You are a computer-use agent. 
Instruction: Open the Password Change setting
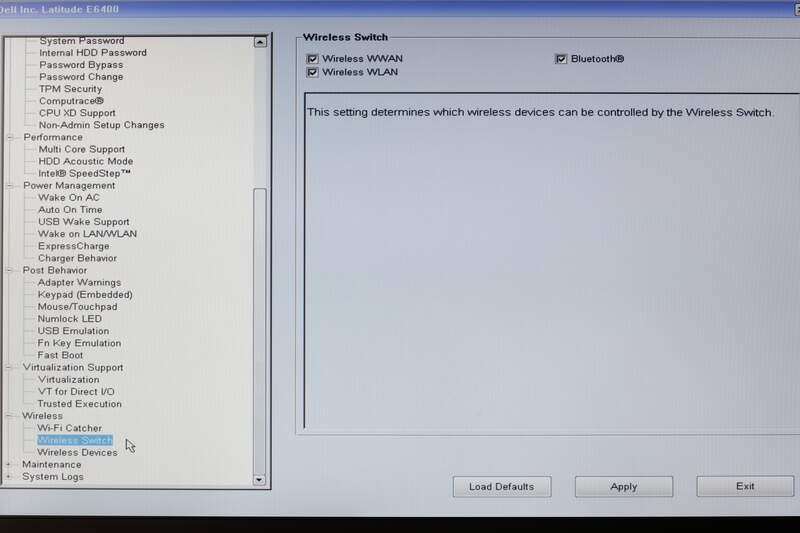[81, 77]
